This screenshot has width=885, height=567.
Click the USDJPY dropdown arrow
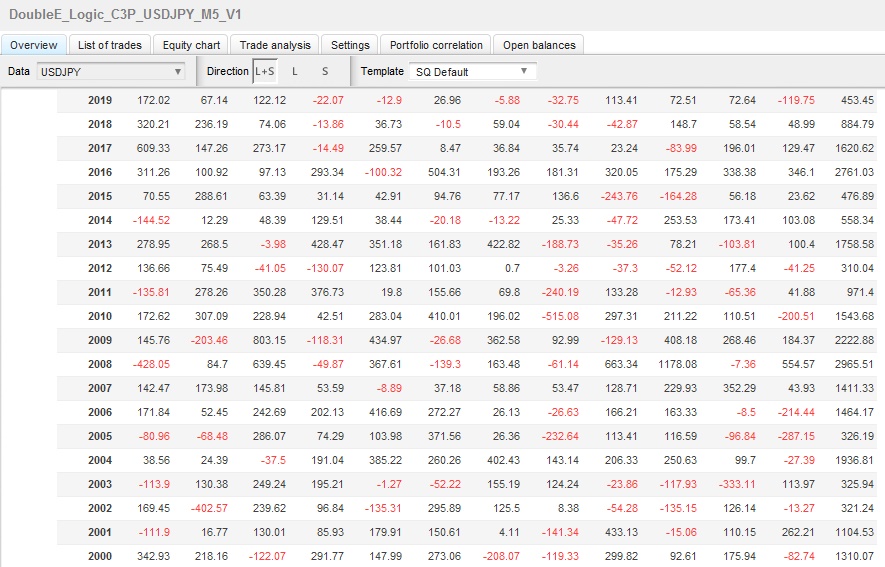[178, 72]
